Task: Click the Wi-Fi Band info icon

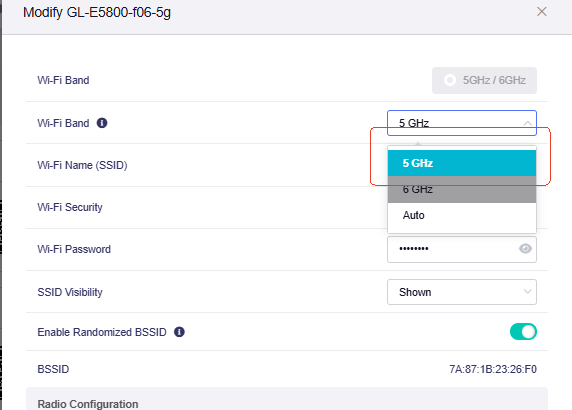Action: (102, 123)
